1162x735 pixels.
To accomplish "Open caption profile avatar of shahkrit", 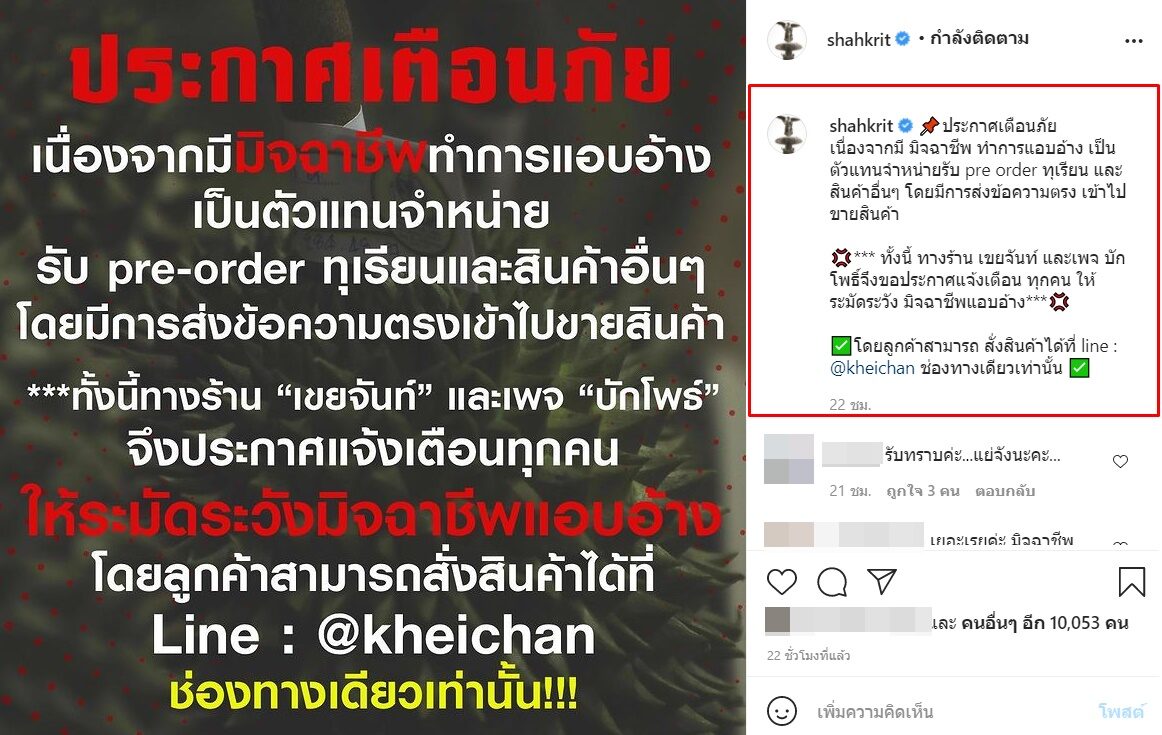I will [x=786, y=135].
